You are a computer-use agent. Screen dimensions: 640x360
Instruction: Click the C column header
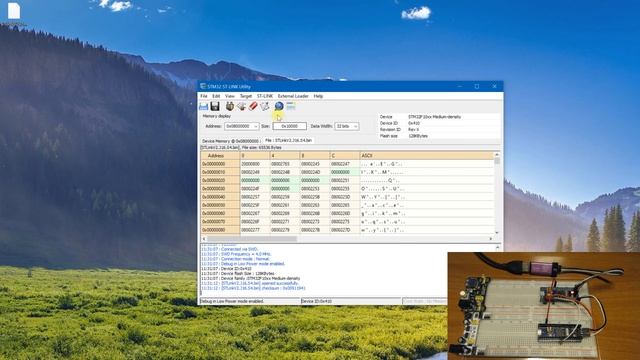(344, 156)
